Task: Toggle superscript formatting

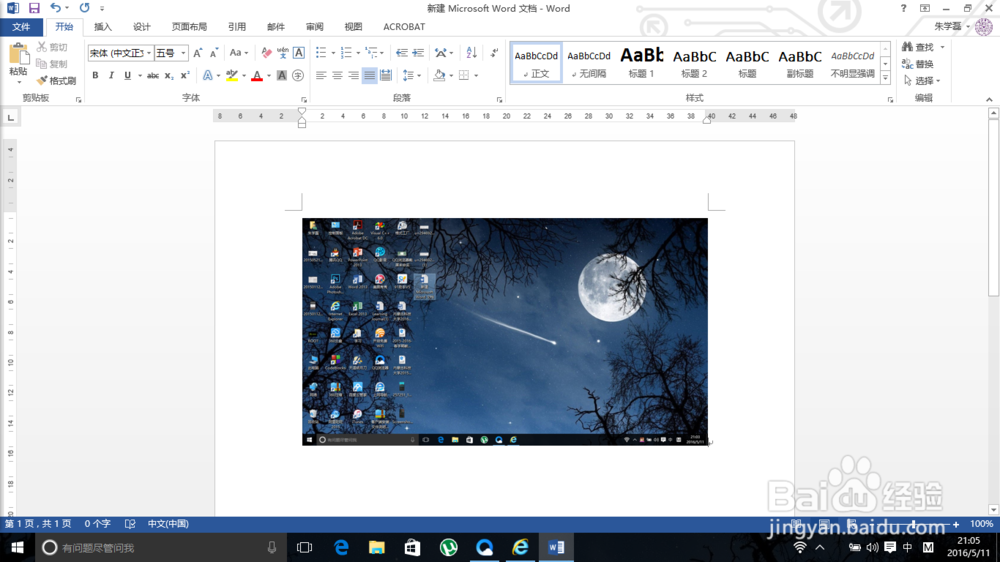Action: click(185, 75)
